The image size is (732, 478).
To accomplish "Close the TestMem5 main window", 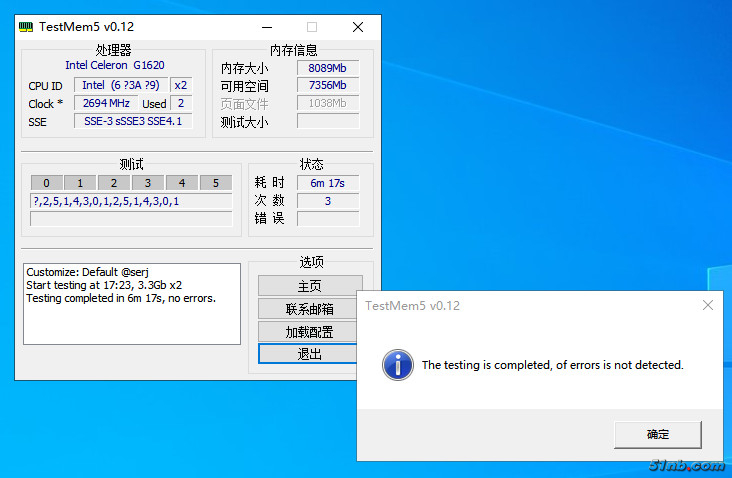I will [358, 27].
